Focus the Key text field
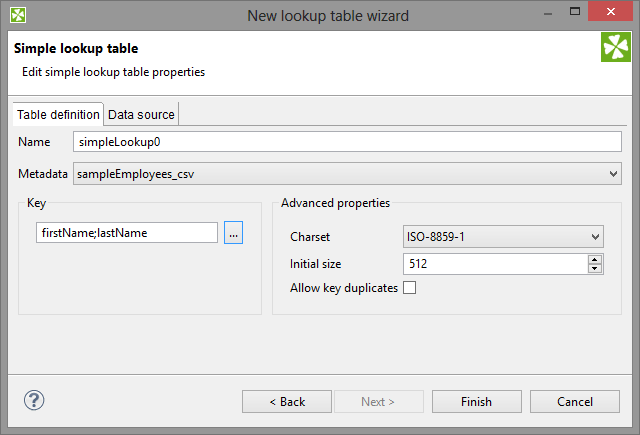Image resolution: width=640 pixels, height=435 pixels. (x=128, y=233)
